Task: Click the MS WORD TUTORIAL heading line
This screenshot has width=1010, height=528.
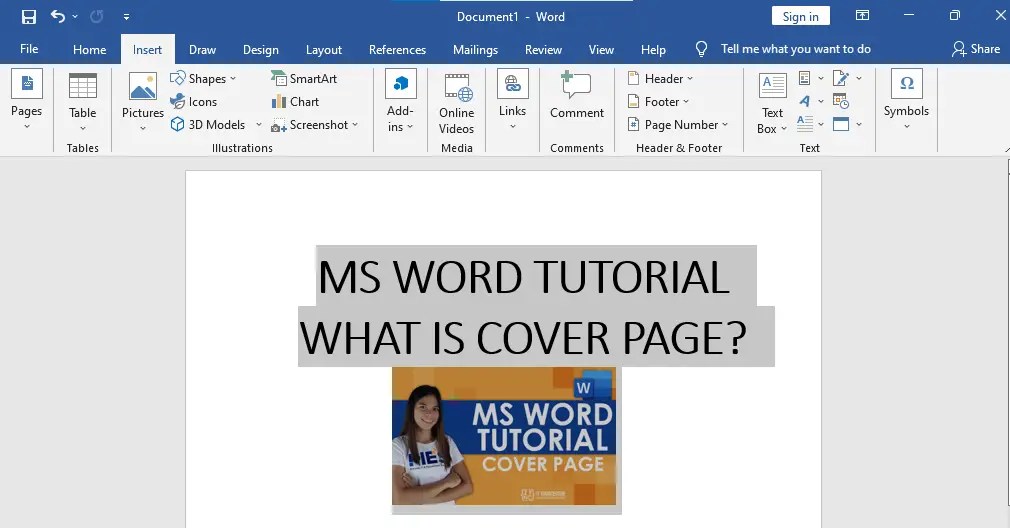Action: click(x=524, y=277)
